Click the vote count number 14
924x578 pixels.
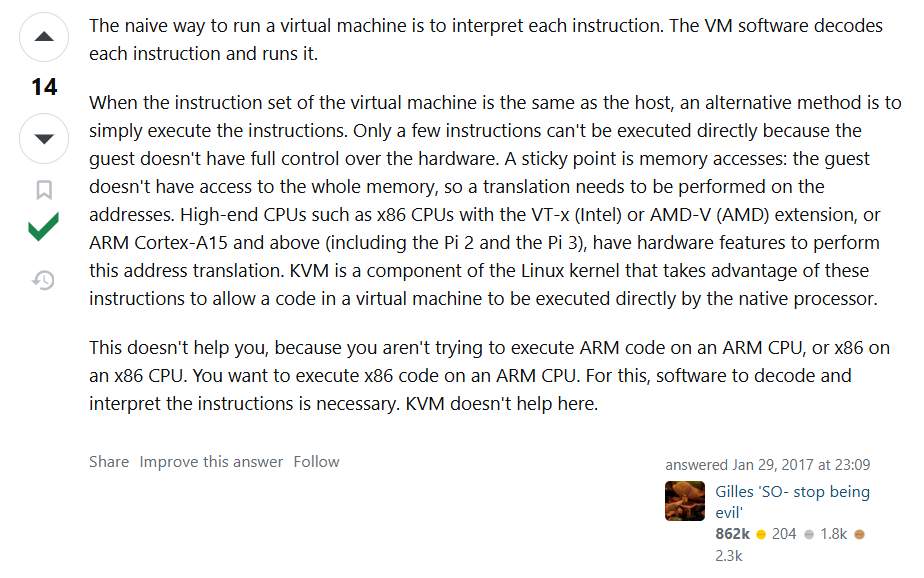43,88
